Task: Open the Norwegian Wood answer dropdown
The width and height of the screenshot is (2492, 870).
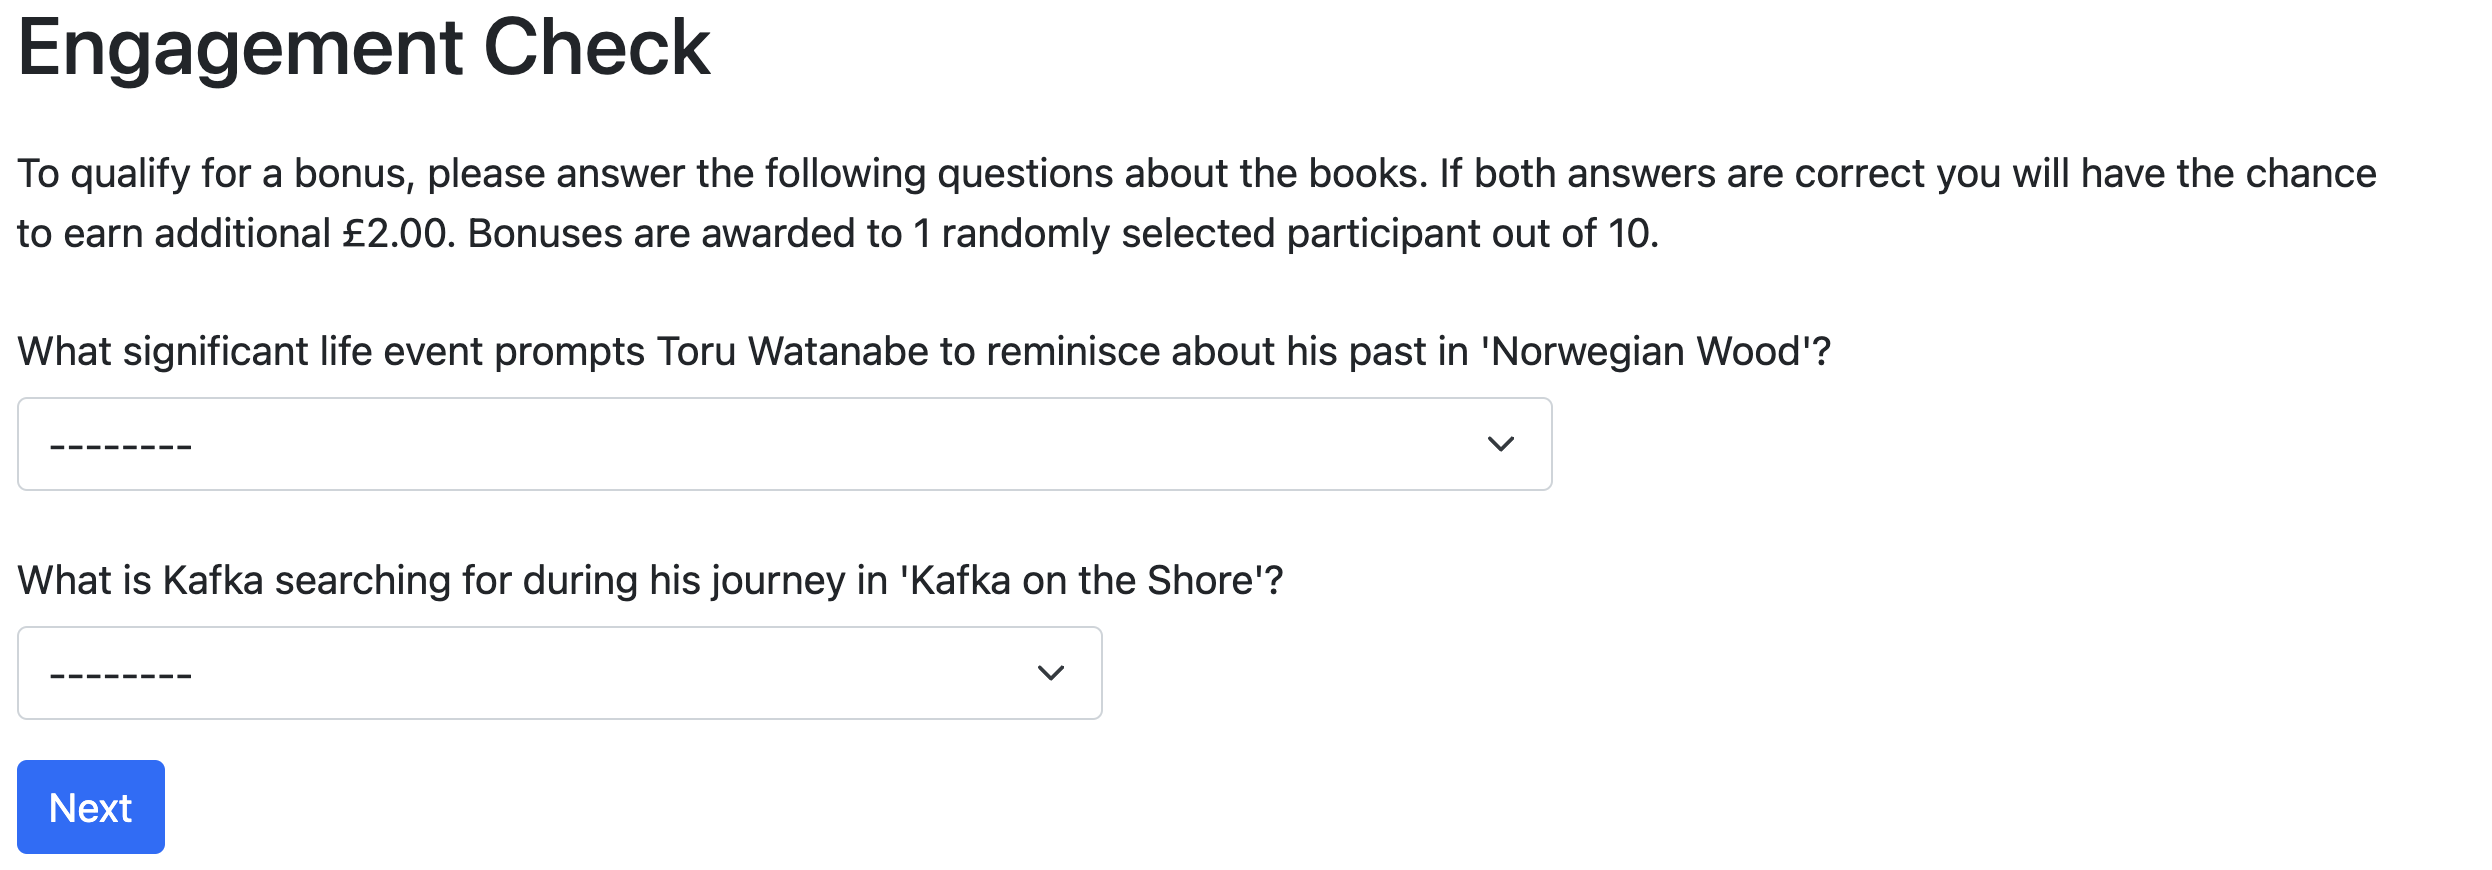Action: [x=784, y=444]
